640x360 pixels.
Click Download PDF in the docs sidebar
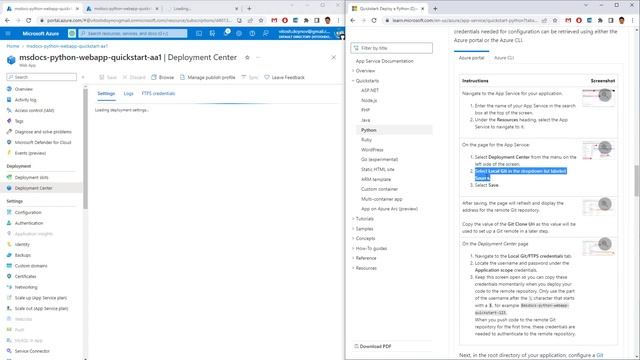pos(373,347)
